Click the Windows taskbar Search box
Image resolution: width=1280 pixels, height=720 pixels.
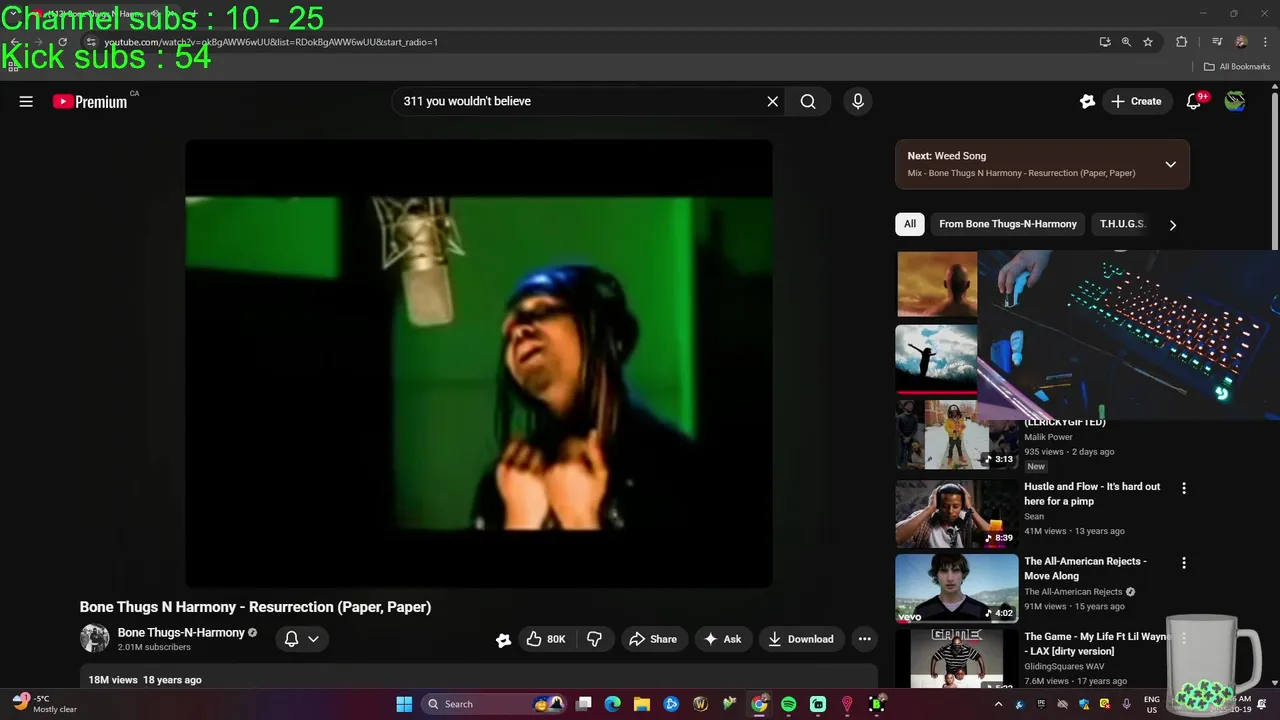click(495, 704)
